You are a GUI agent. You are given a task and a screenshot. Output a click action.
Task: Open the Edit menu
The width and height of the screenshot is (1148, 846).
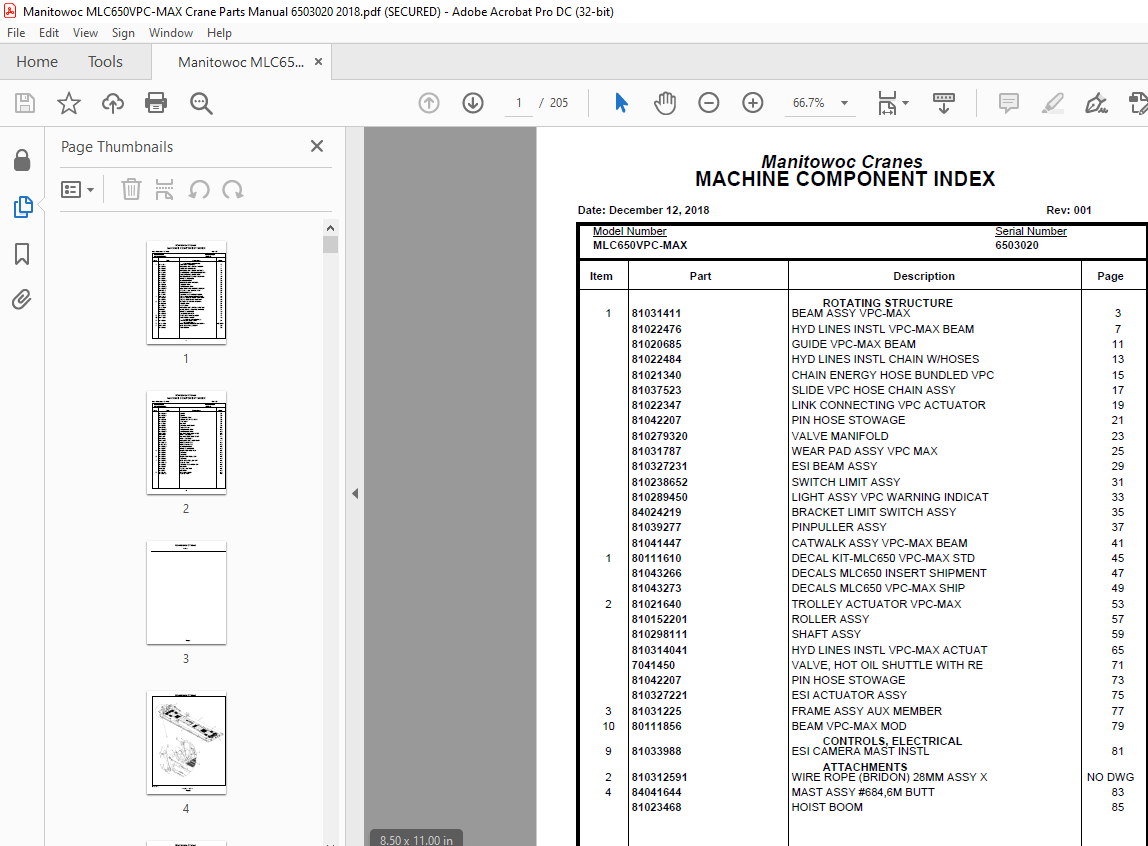[49, 33]
